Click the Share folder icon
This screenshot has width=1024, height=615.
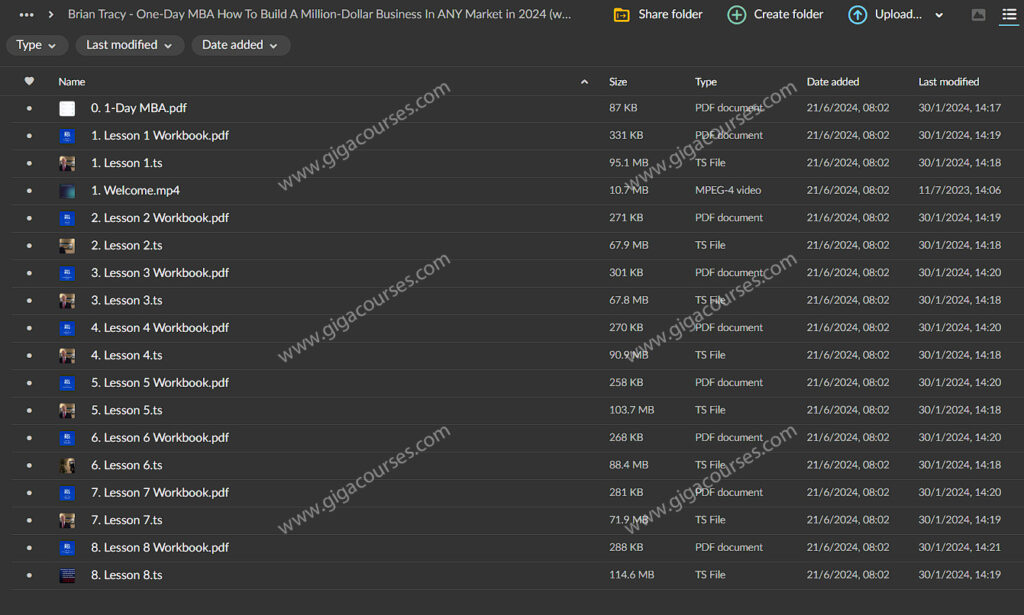(x=622, y=15)
